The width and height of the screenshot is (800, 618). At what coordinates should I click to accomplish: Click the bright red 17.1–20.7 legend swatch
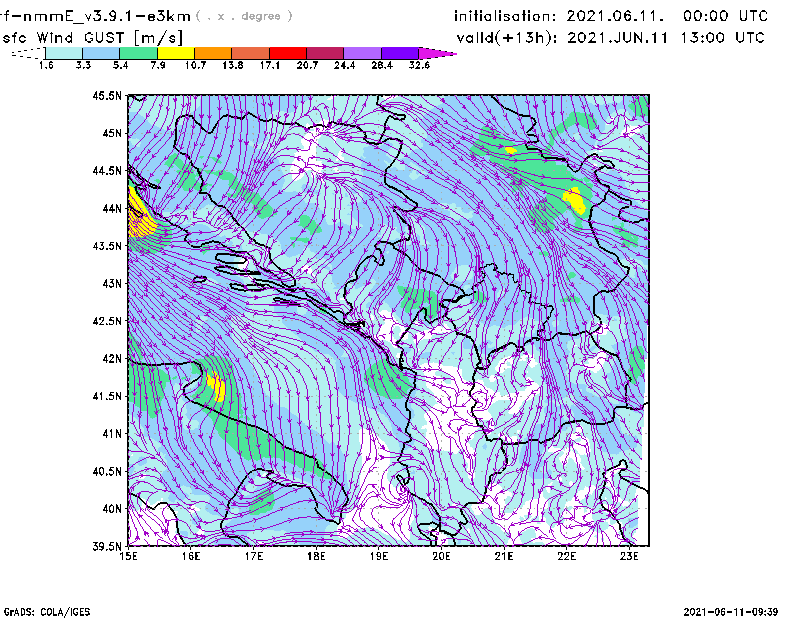(288, 53)
